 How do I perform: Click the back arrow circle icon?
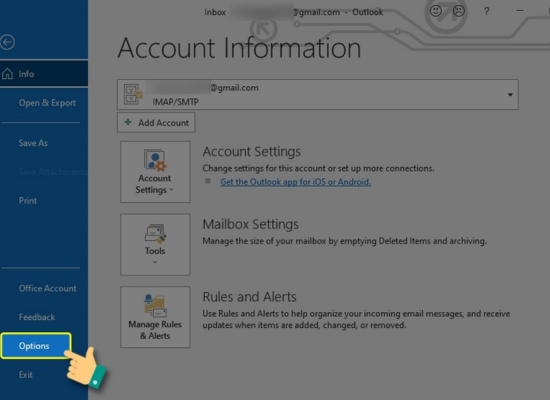pos(7,42)
